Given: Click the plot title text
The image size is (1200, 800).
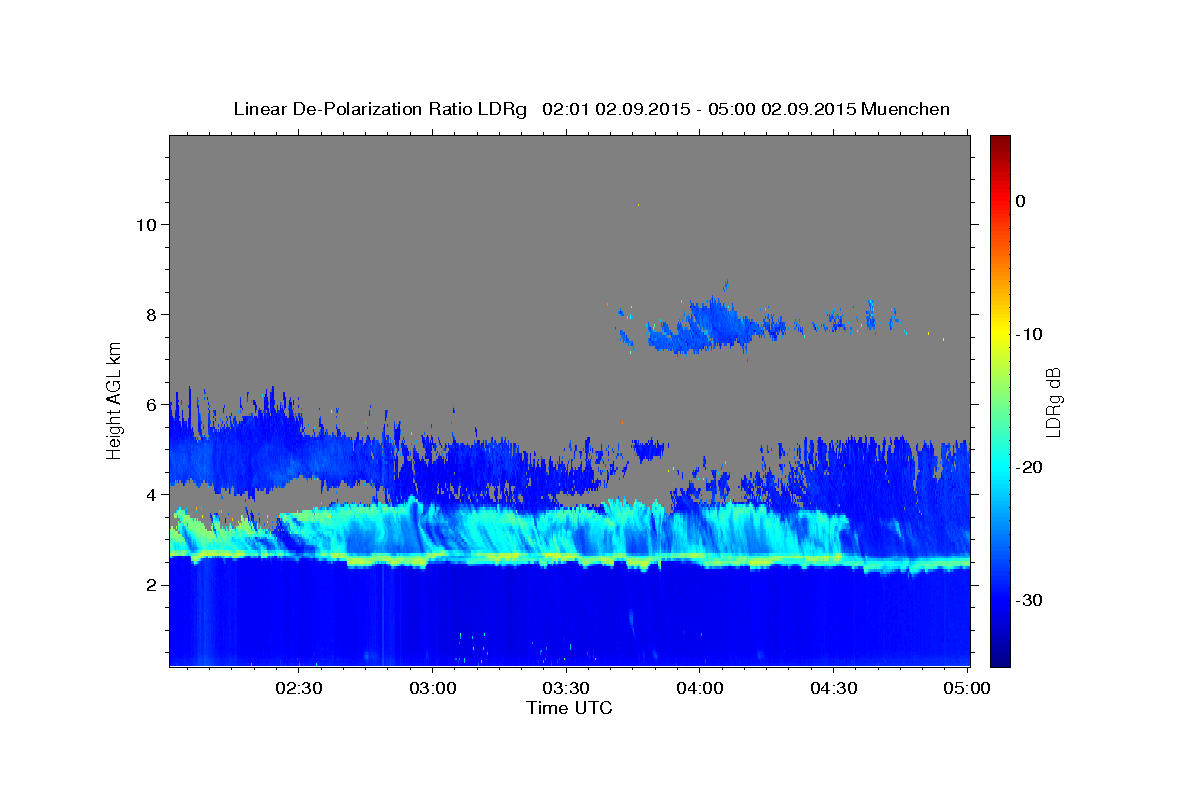Looking at the screenshot, I should click(x=591, y=108).
